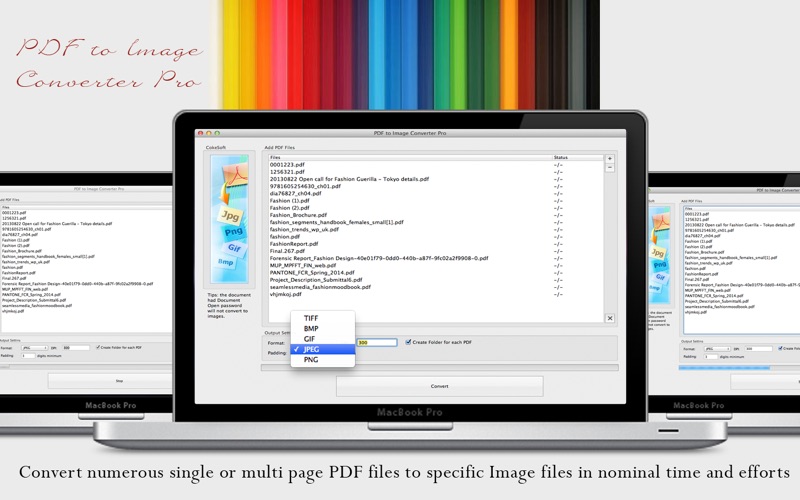Click the Padding digits field in right window
Image resolution: width=800 pixels, height=500 pixels.
[x=711, y=357]
